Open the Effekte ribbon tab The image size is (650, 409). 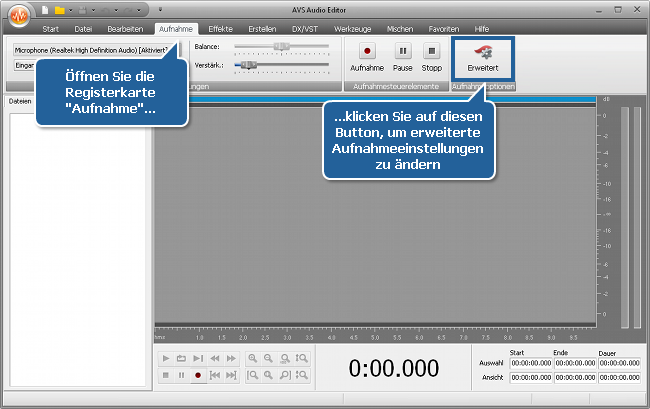[220, 29]
